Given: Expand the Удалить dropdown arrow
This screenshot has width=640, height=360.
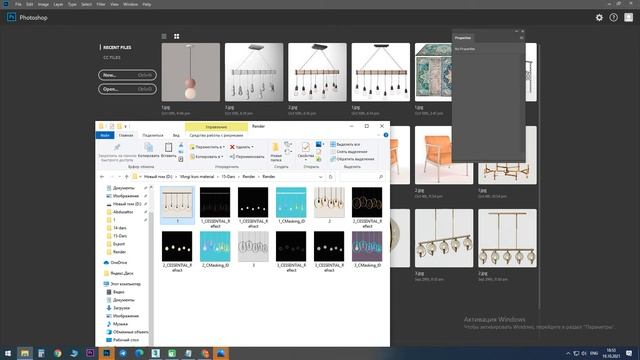Looking at the screenshot, I should point(252,147).
